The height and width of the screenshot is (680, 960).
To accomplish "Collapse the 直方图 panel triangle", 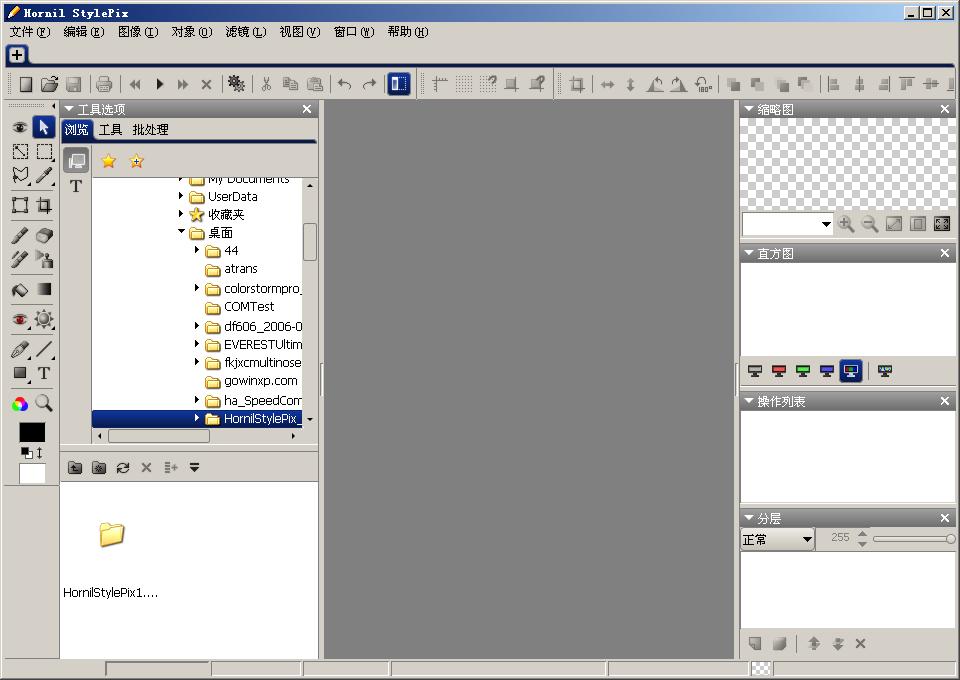I will 748,253.
